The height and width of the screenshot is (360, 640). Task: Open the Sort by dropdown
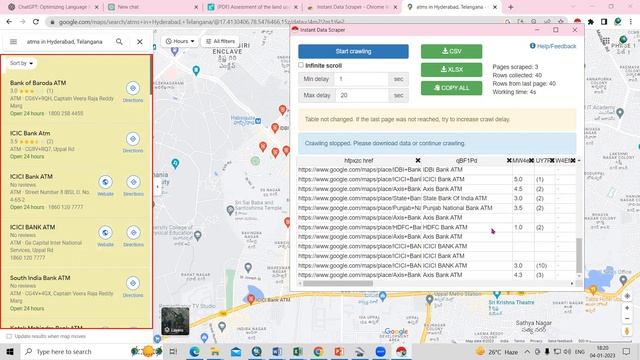click(21, 63)
